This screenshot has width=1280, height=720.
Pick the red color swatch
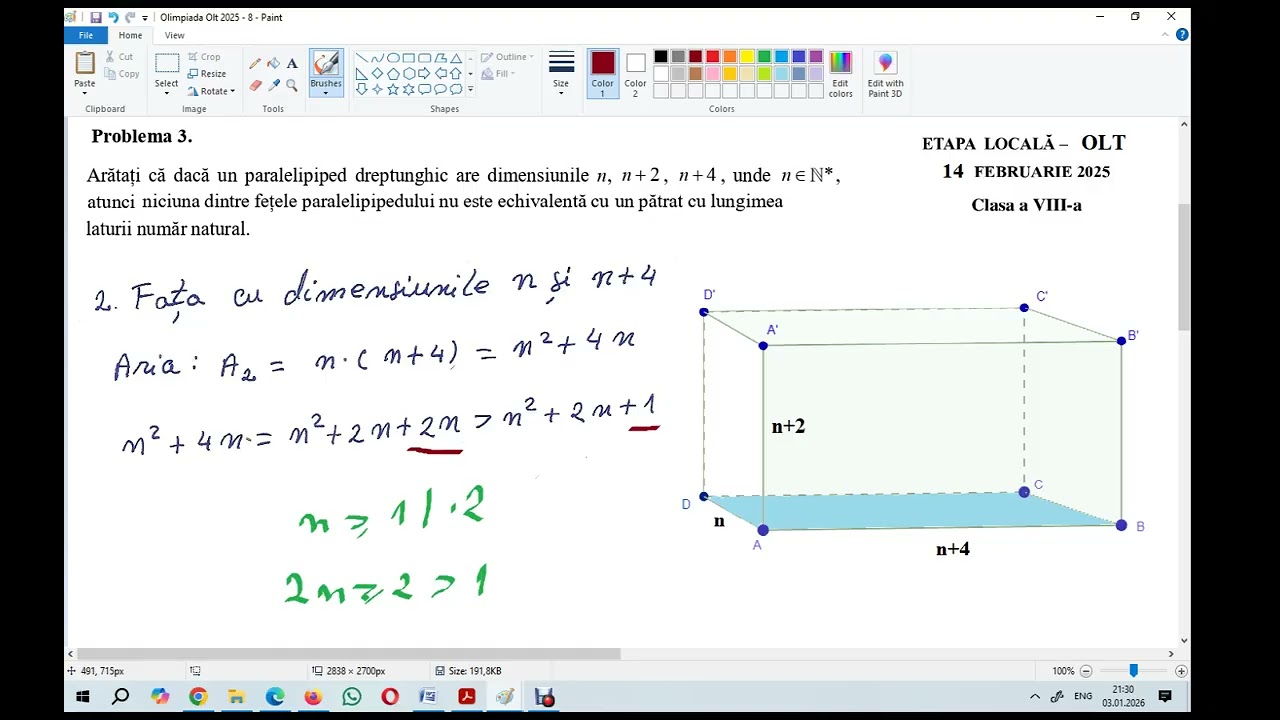(x=712, y=57)
